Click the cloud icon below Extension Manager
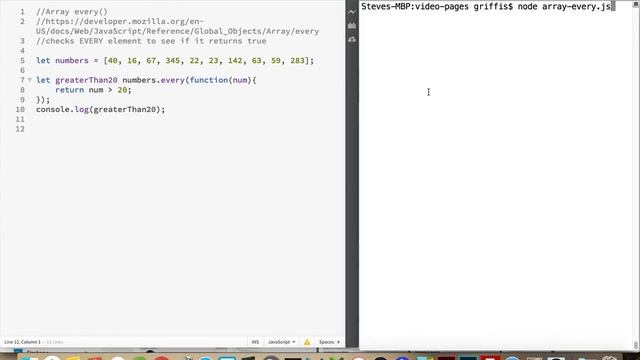Screen dimensions: 640x360 (352, 40)
